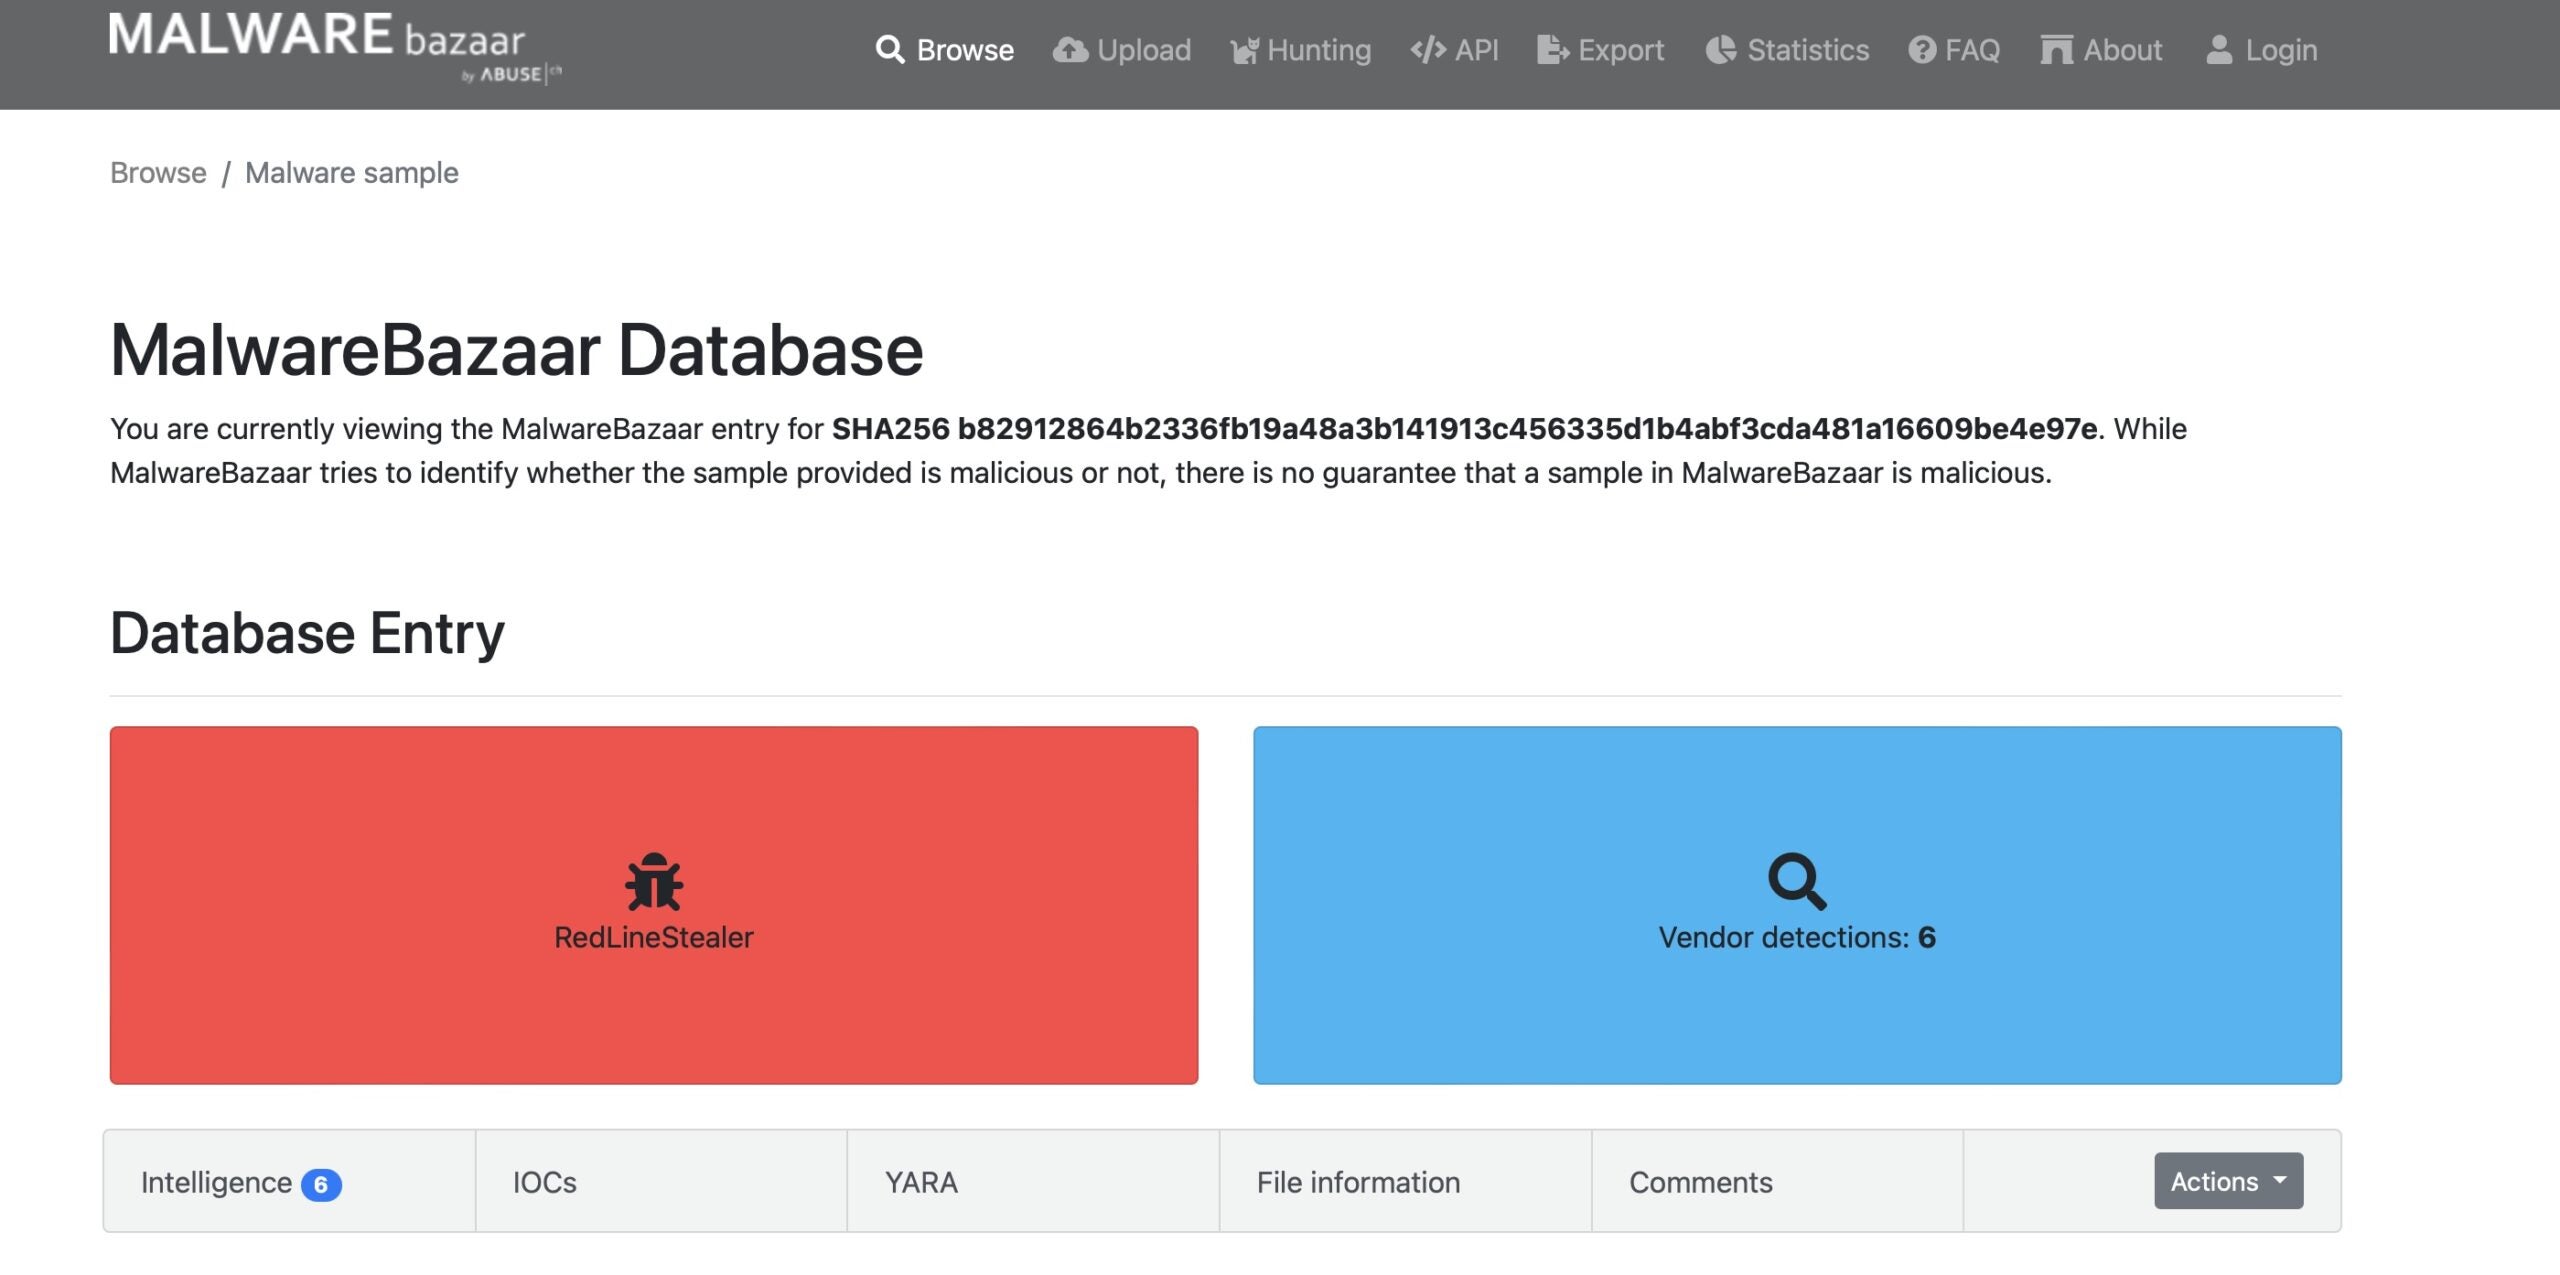
Task: Click the Hunting icon in navbar
Action: coord(1244,51)
